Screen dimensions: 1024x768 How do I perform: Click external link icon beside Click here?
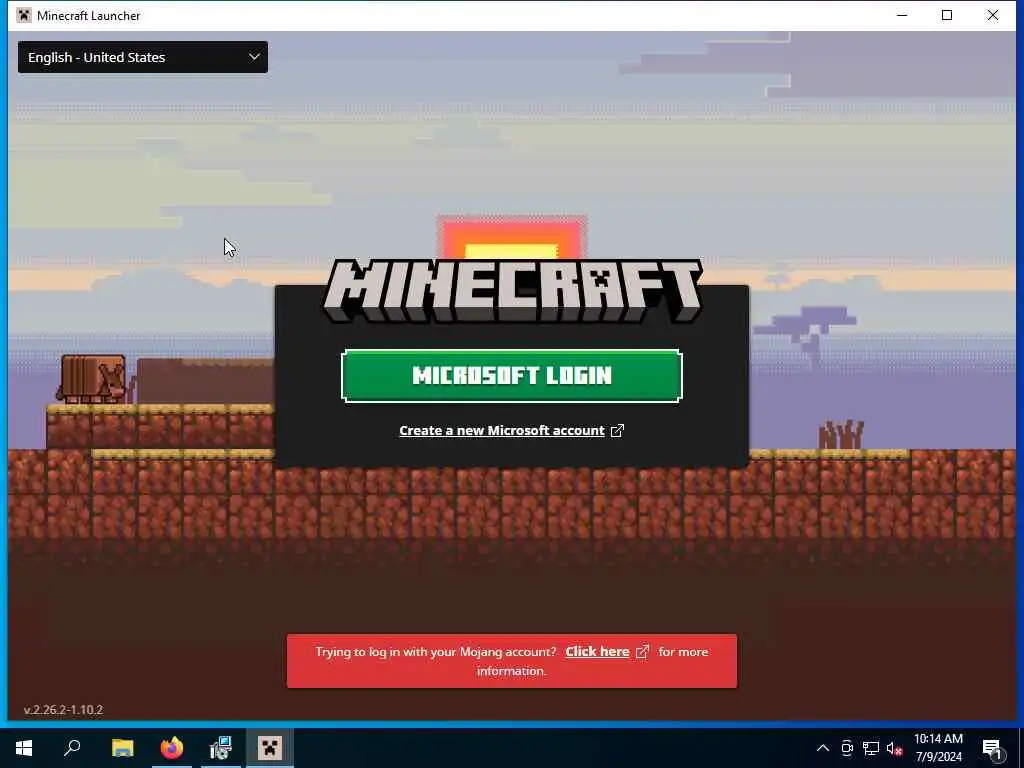click(643, 652)
